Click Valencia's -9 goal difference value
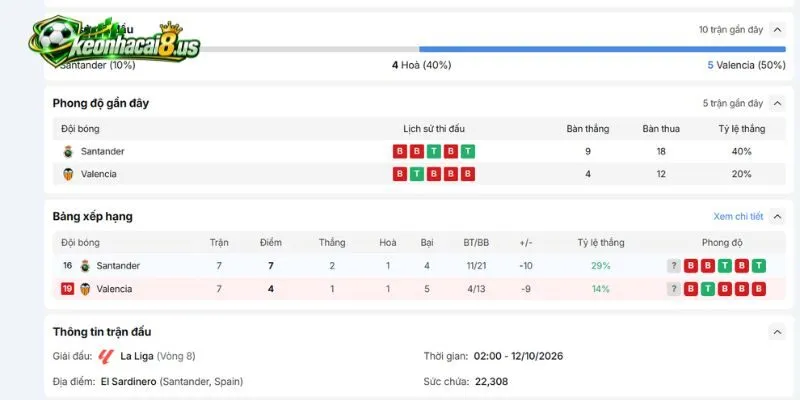The image size is (800, 400). [526, 289]
